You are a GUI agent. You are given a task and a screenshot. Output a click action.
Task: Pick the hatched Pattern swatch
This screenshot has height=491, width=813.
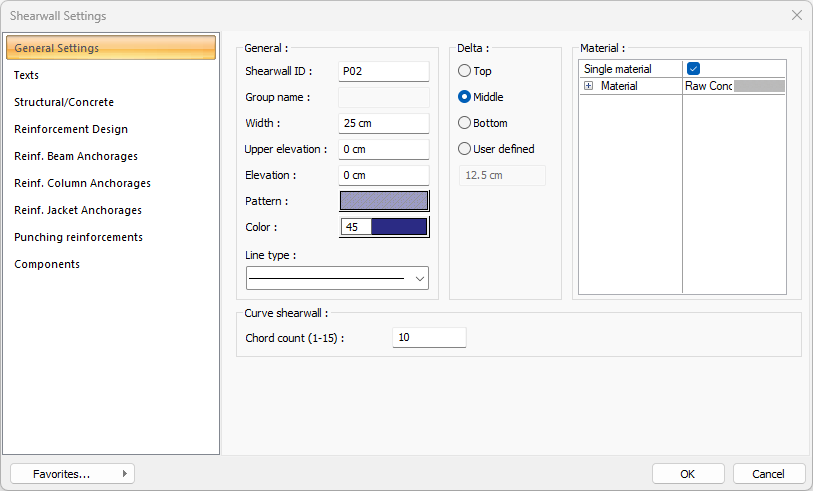[x=384, y=201]
